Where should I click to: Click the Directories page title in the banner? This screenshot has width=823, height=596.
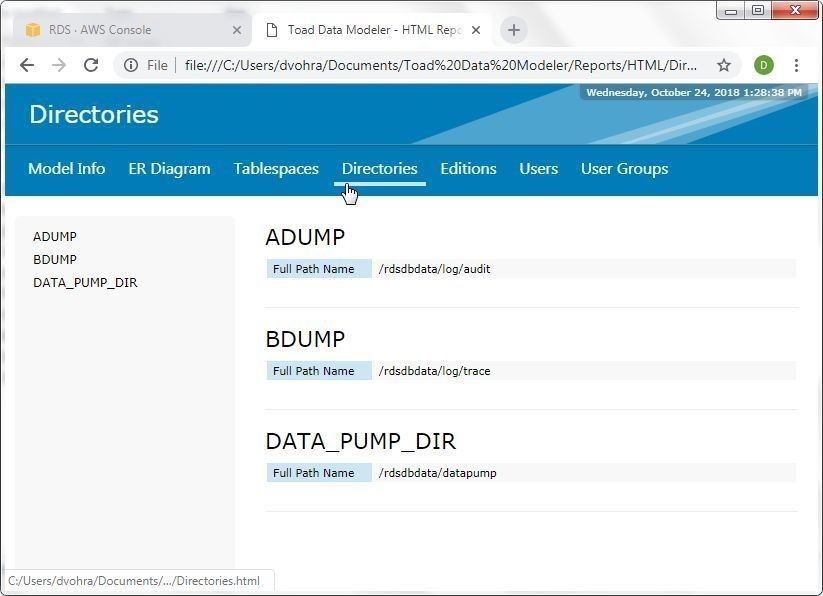click(x=93, y=114)
